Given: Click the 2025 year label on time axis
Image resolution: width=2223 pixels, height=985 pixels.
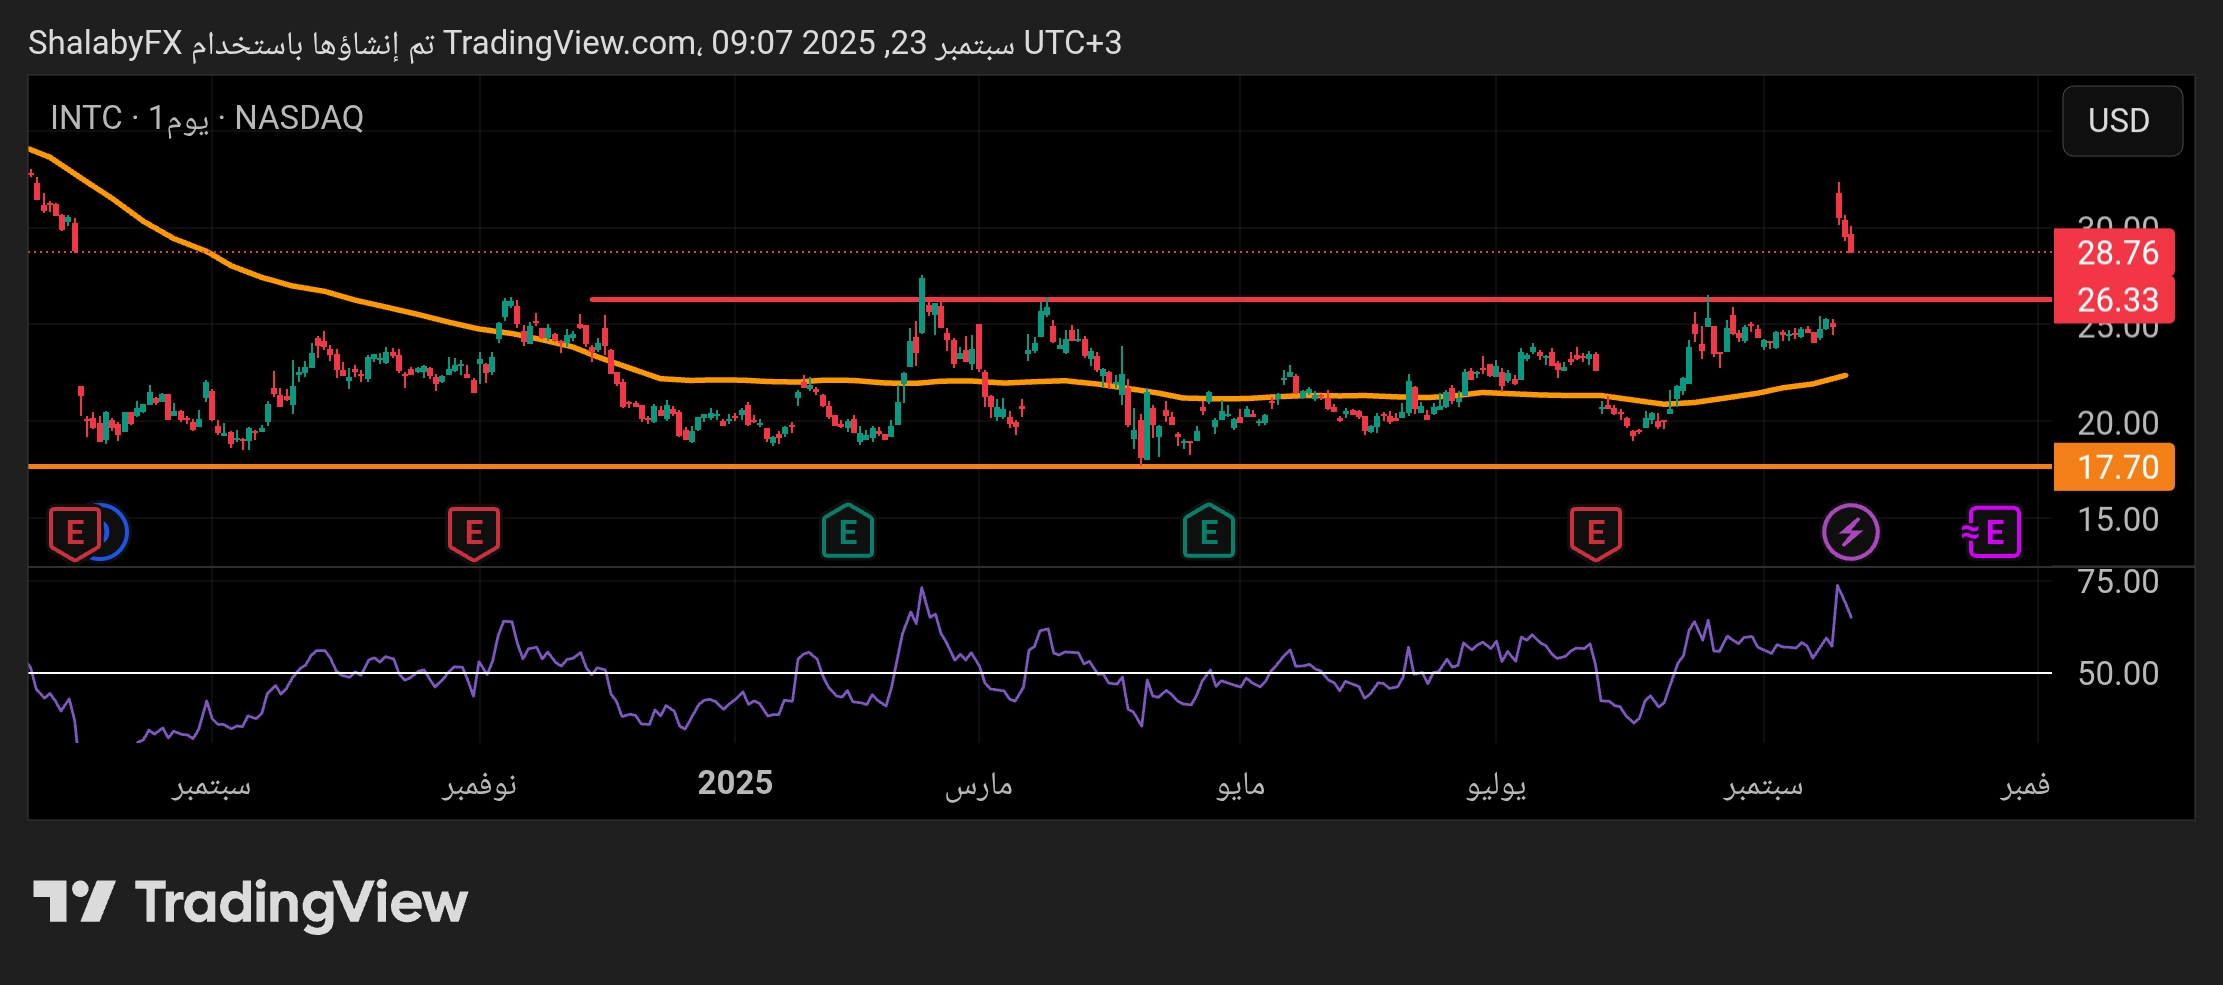Looking at the screenshot, I should (735, 783).
